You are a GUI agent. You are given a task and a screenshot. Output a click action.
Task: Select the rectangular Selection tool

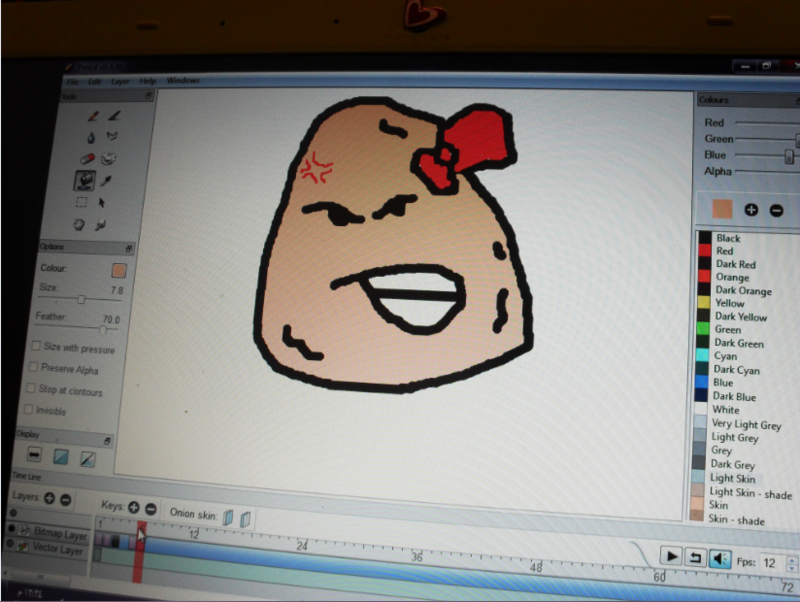click(81, 203)
